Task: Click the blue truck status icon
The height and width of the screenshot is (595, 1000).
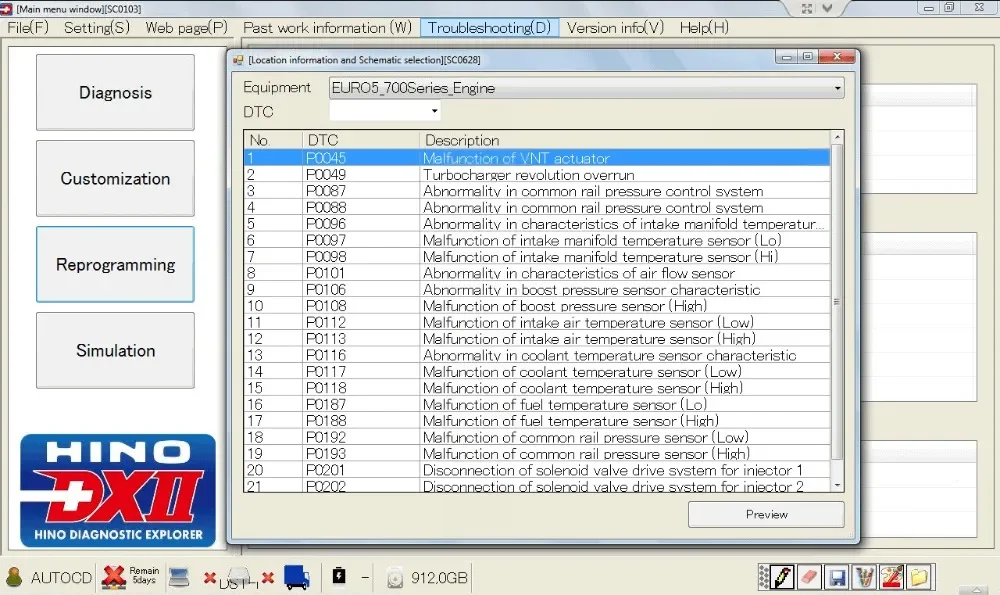Action: click(296, 577)
